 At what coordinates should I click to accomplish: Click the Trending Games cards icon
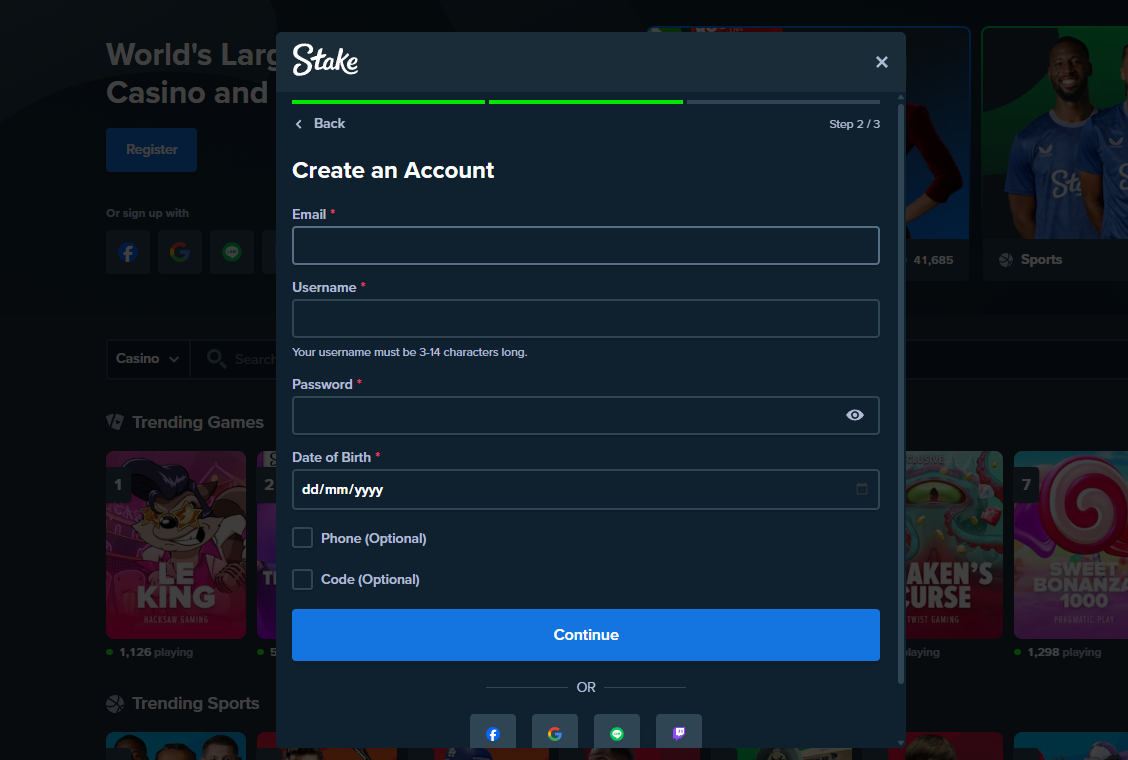tap(115, 422)
